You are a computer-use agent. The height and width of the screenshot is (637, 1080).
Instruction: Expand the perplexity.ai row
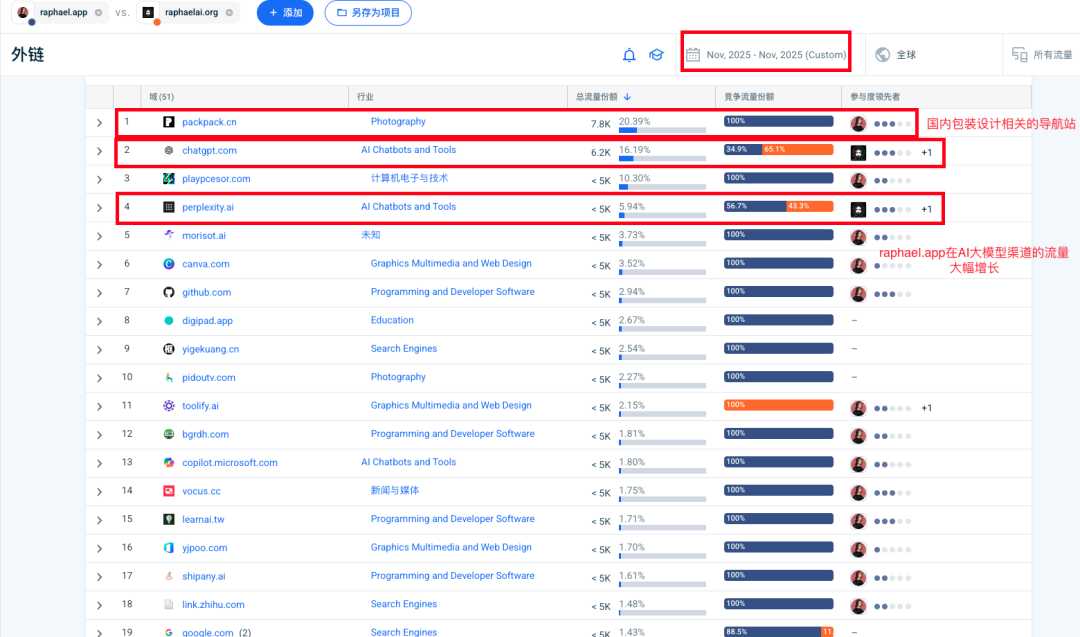click(99, 208)
